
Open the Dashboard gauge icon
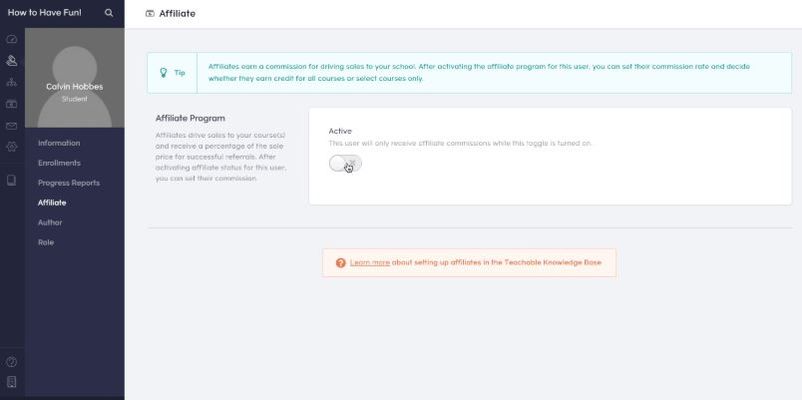pyautogui.click(x=12, y=39)
